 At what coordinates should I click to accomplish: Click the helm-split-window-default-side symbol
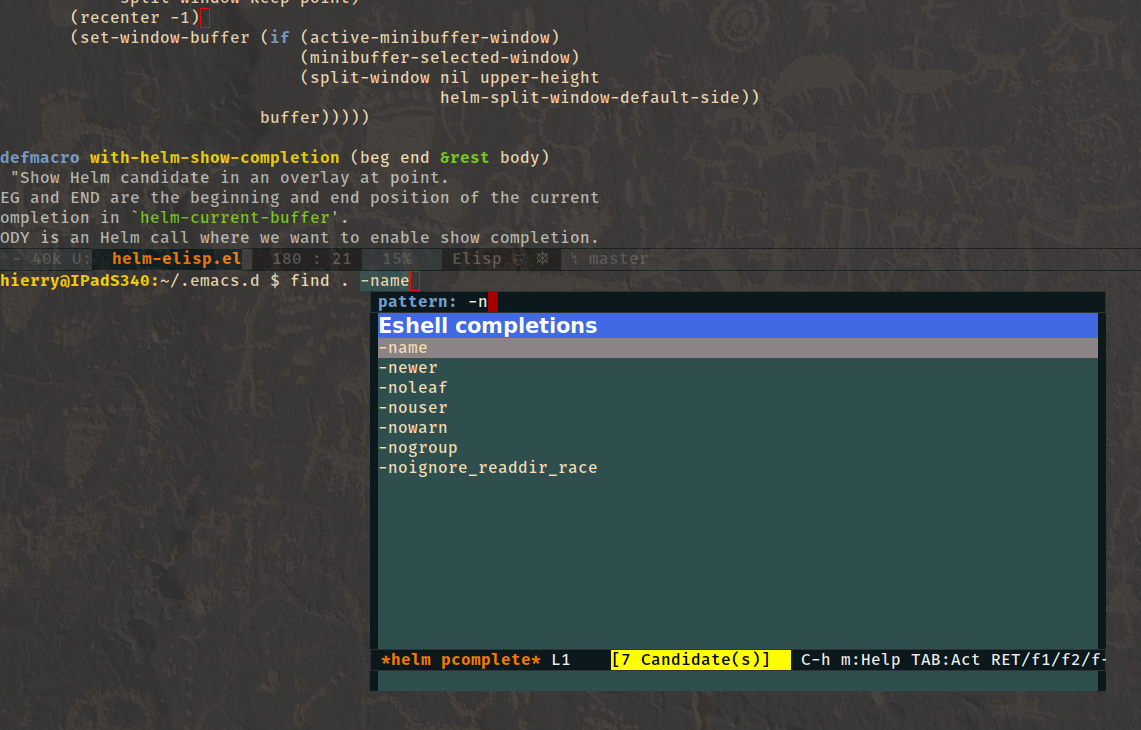coord(595,98)
